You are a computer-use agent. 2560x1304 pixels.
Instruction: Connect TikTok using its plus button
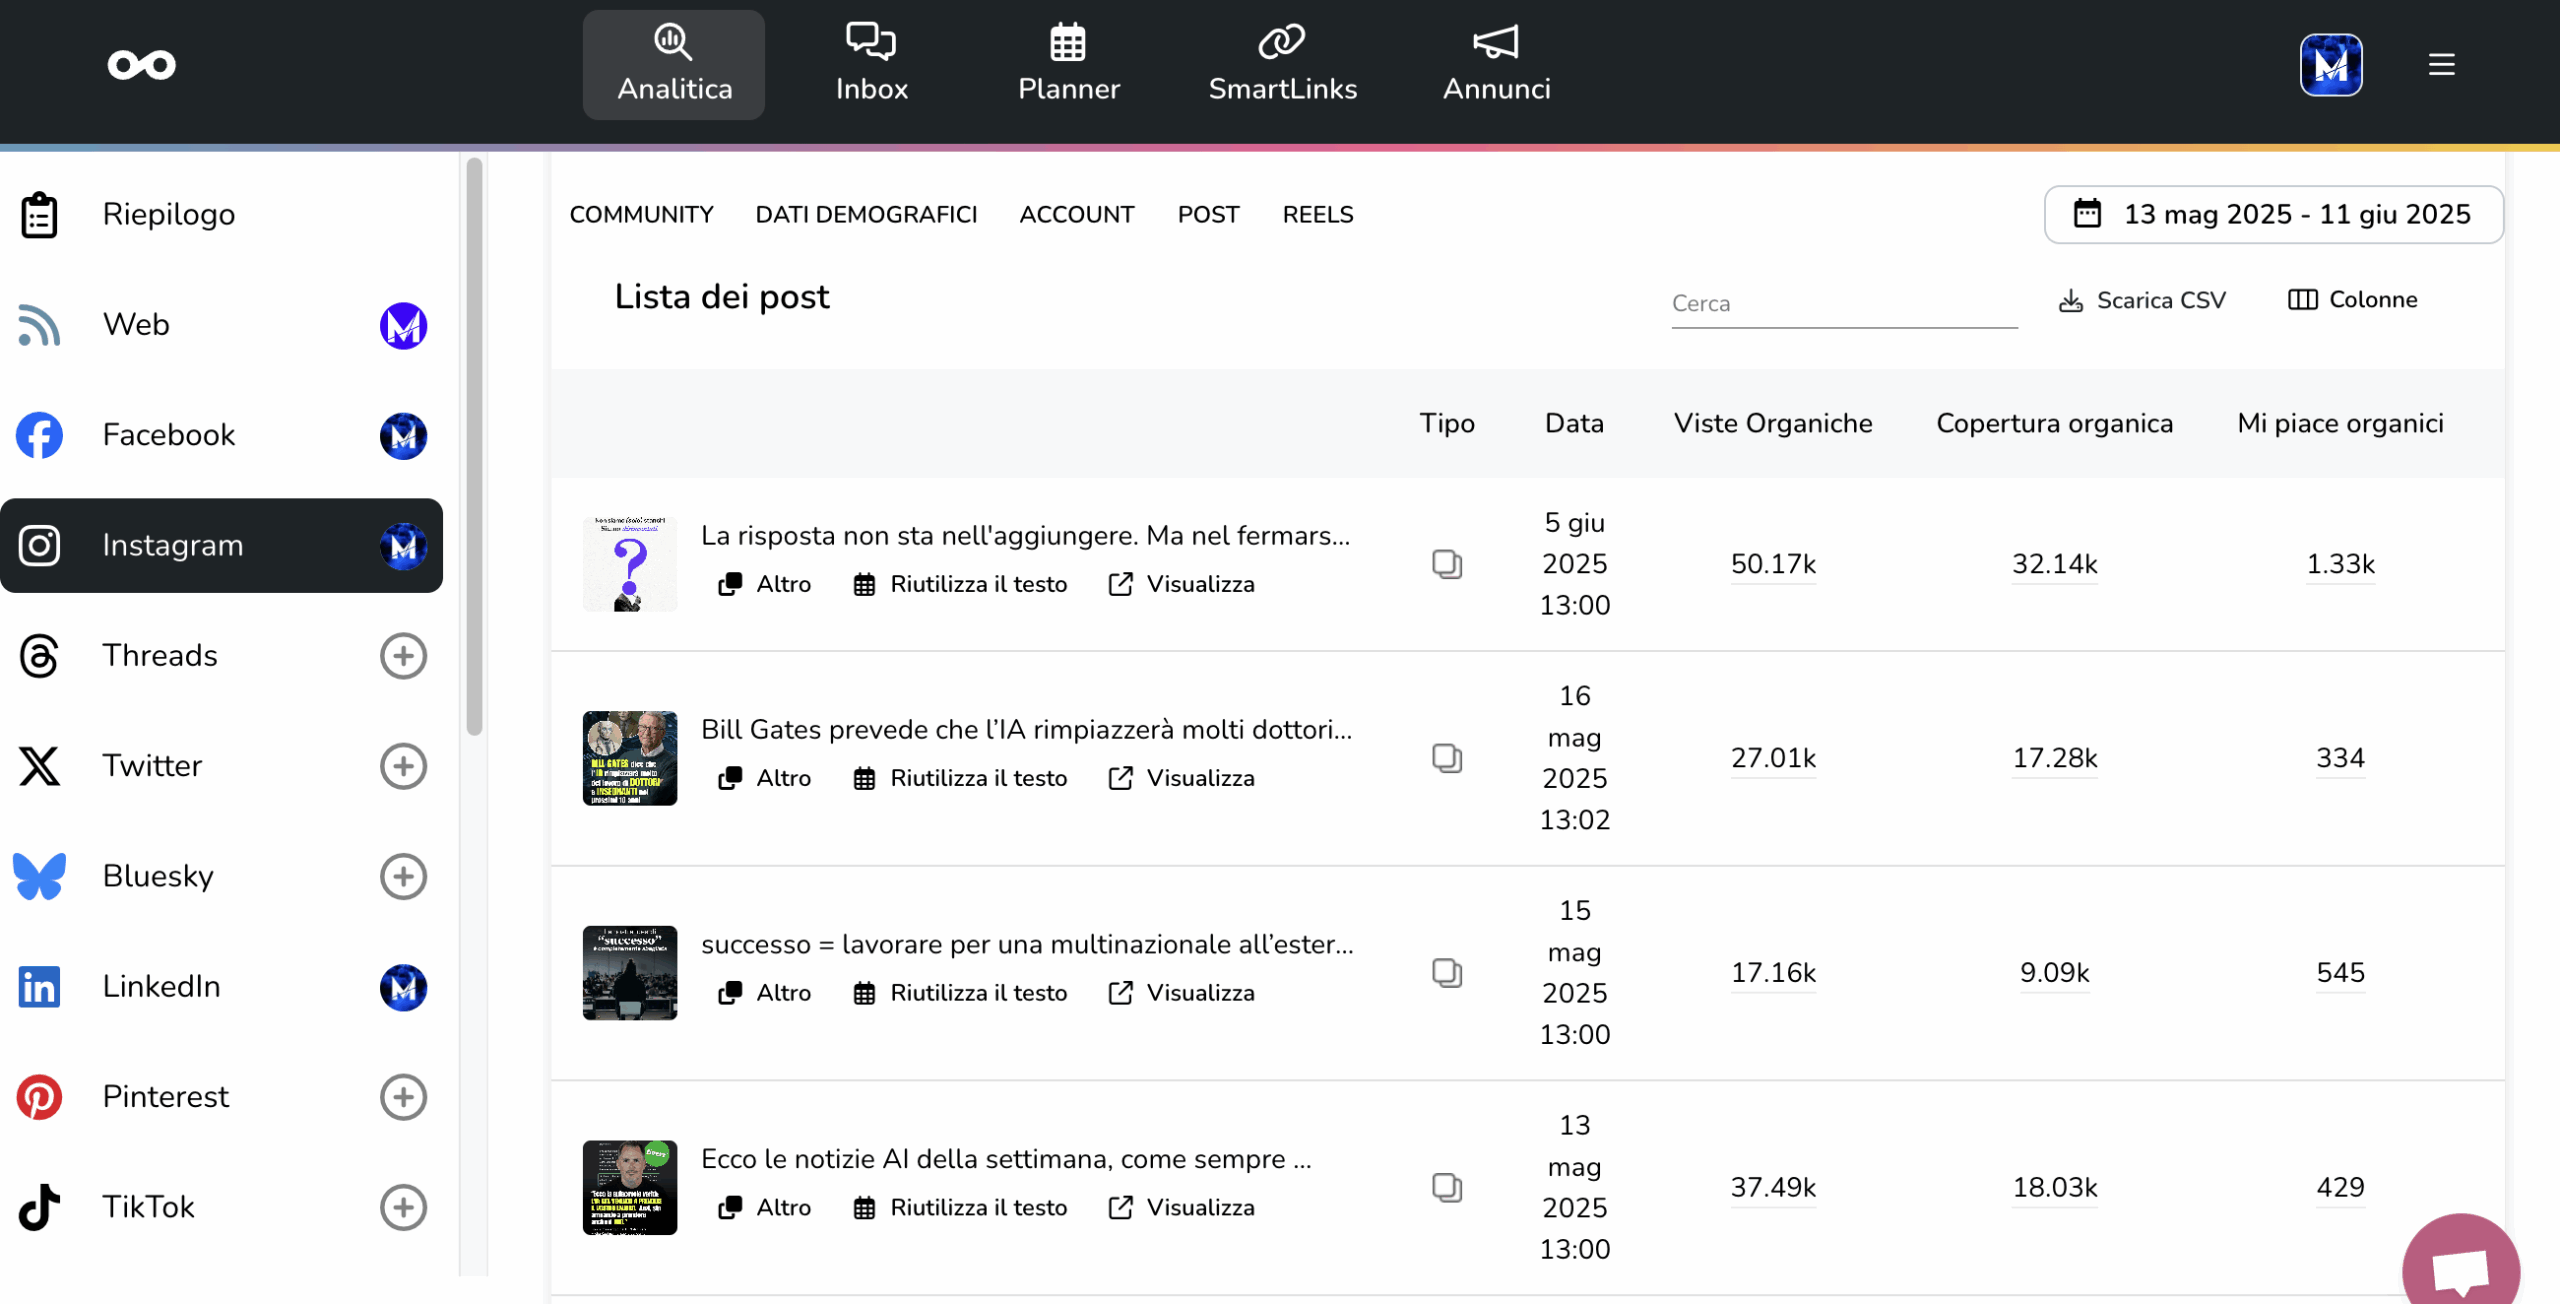[x=403, y=1207]
